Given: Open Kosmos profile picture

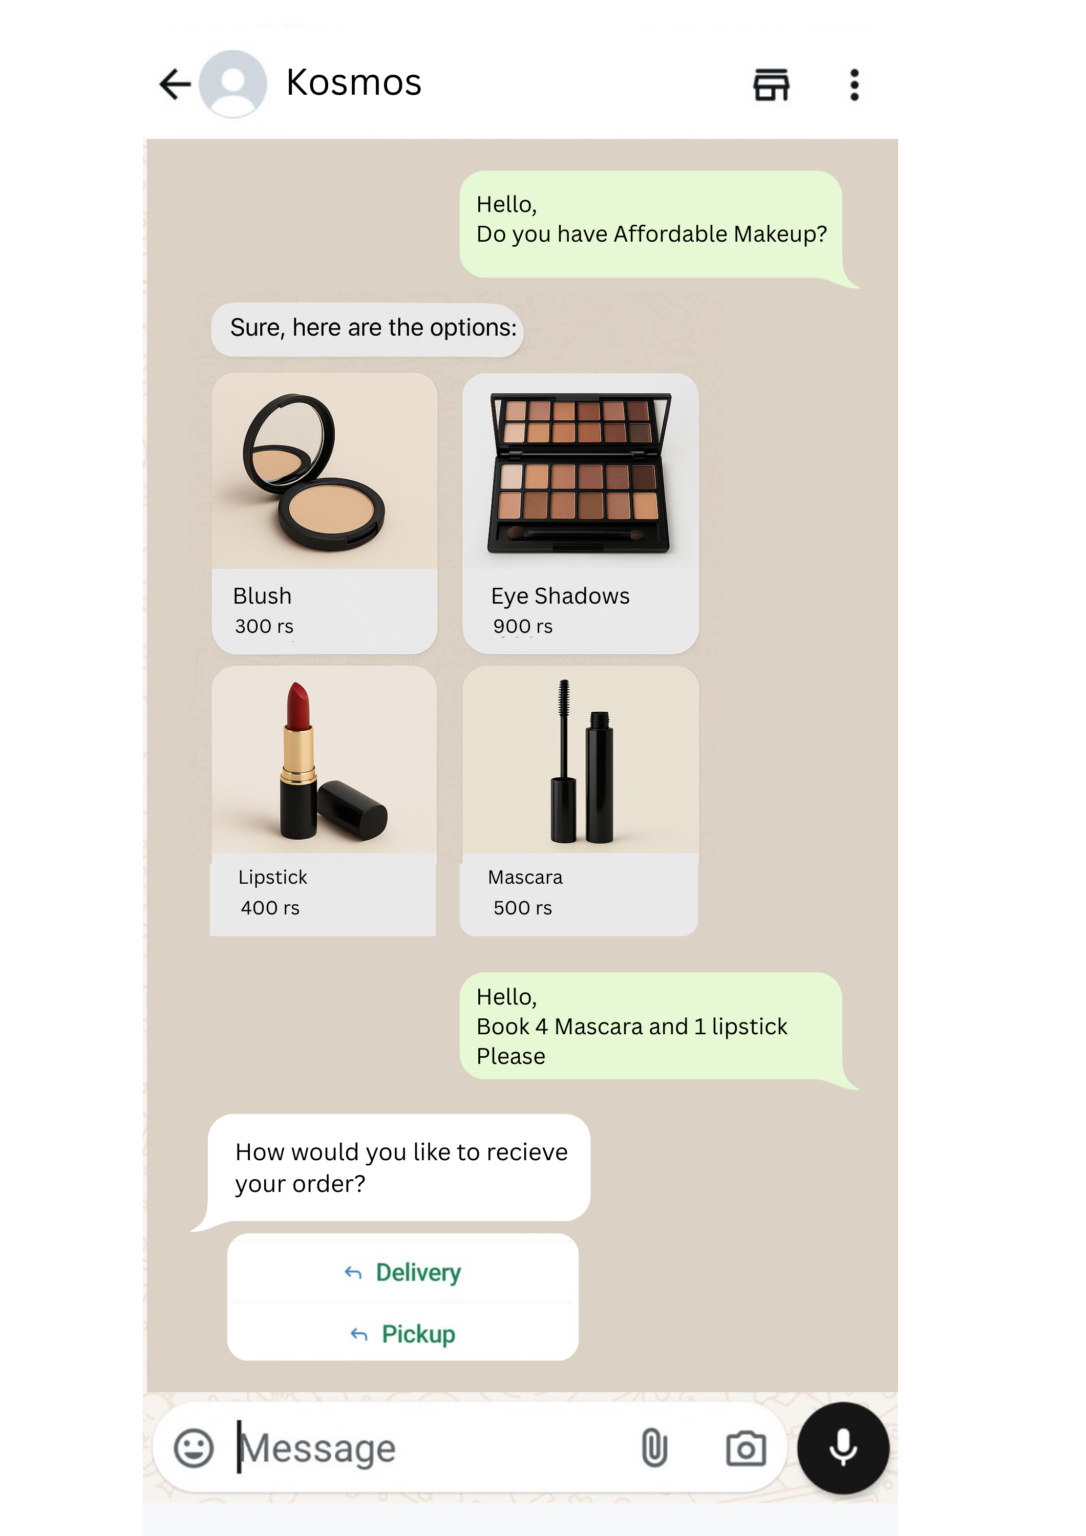Looking at the screenshot, I should [233, 84].
